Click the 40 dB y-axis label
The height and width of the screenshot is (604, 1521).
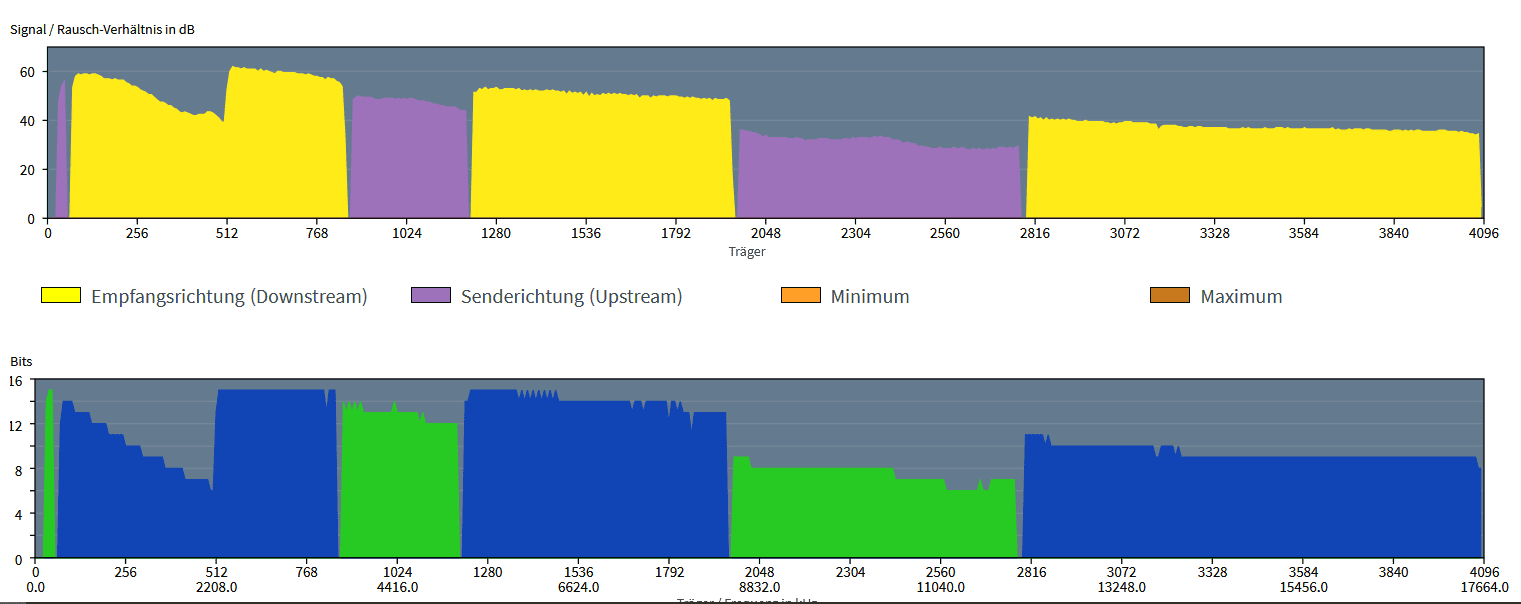28,121
